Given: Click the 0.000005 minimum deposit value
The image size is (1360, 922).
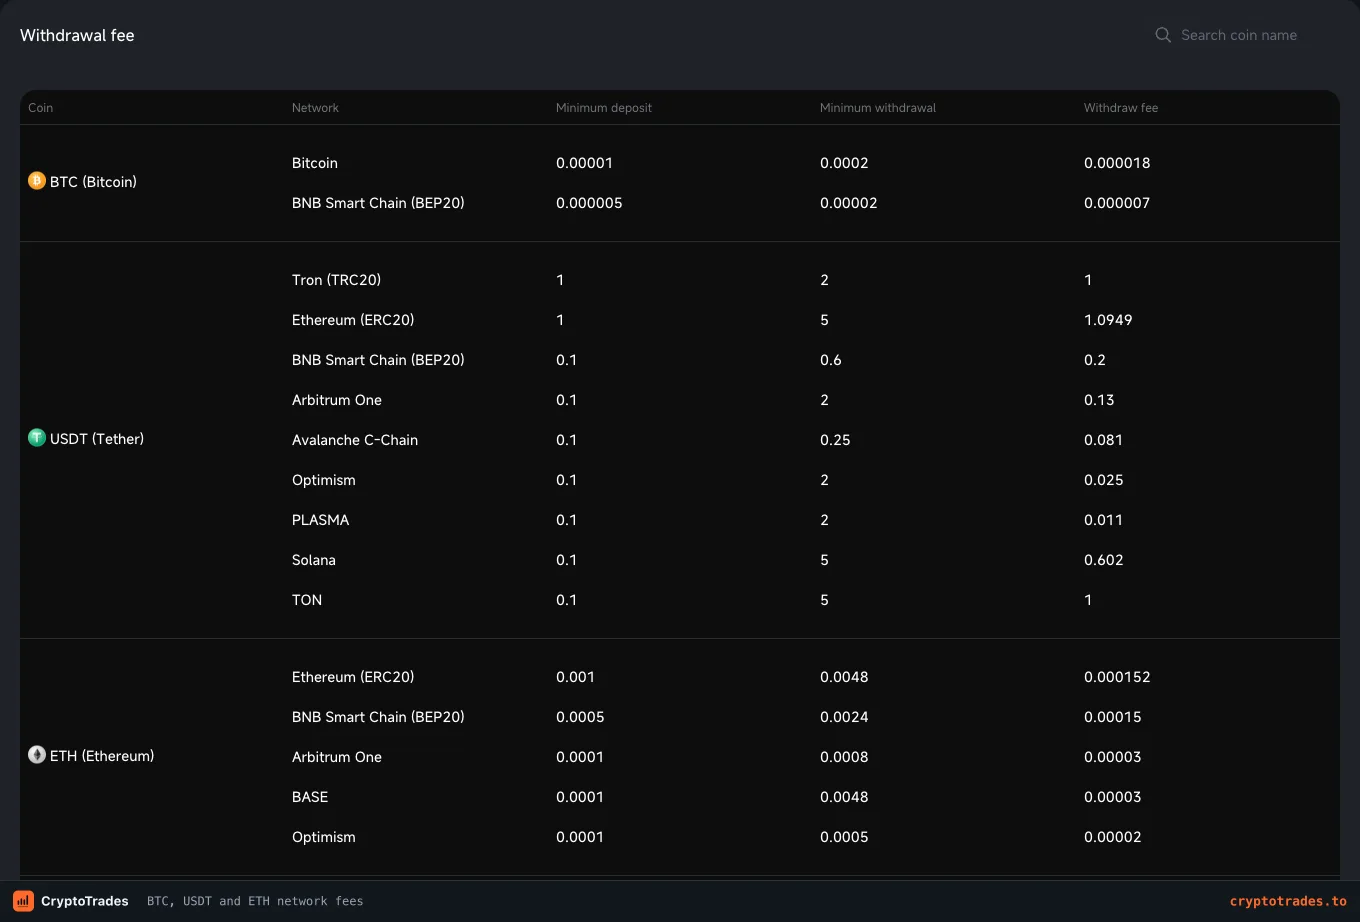Looking at the screenshot, I should click(589, 203).
